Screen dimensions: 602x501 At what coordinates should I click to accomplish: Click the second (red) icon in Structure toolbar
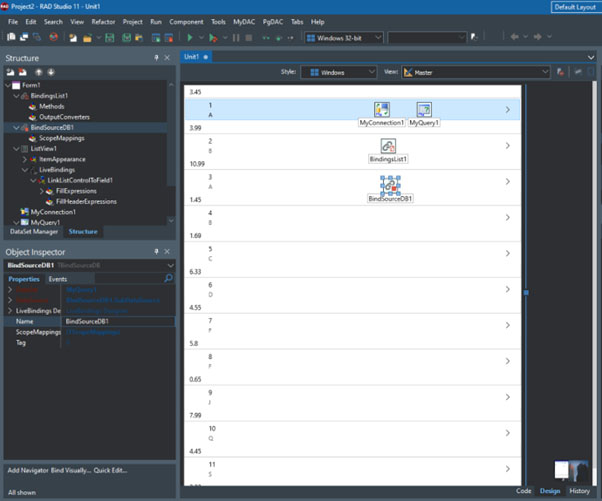(x=23, y=72)
